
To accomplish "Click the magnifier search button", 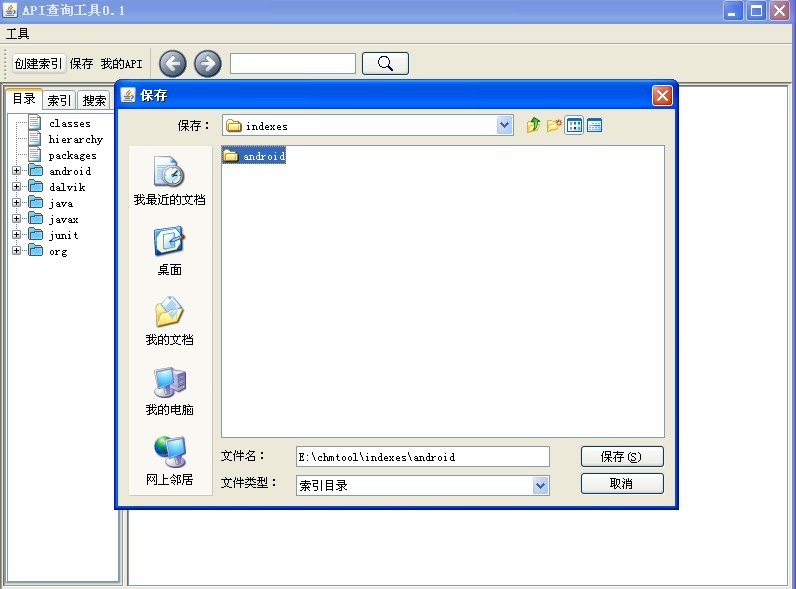I will [385, 63].
